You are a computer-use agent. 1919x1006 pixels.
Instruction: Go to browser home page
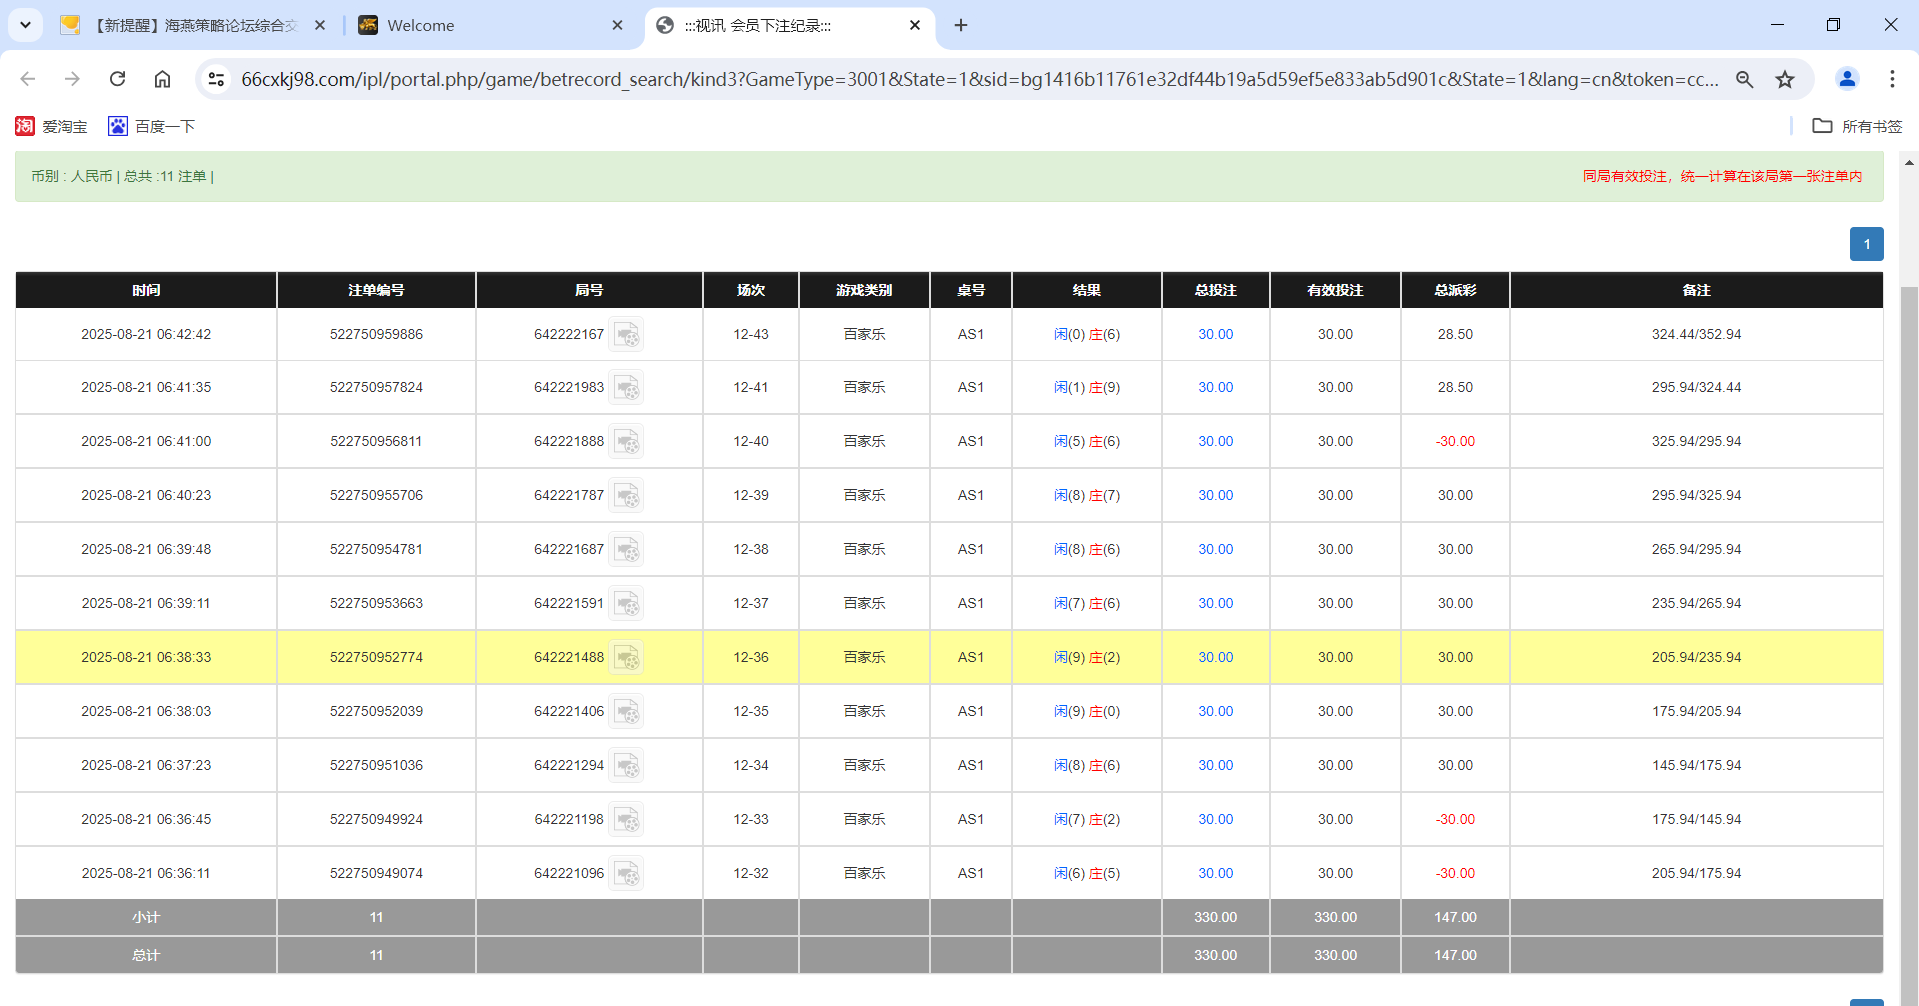coord(162,79)
